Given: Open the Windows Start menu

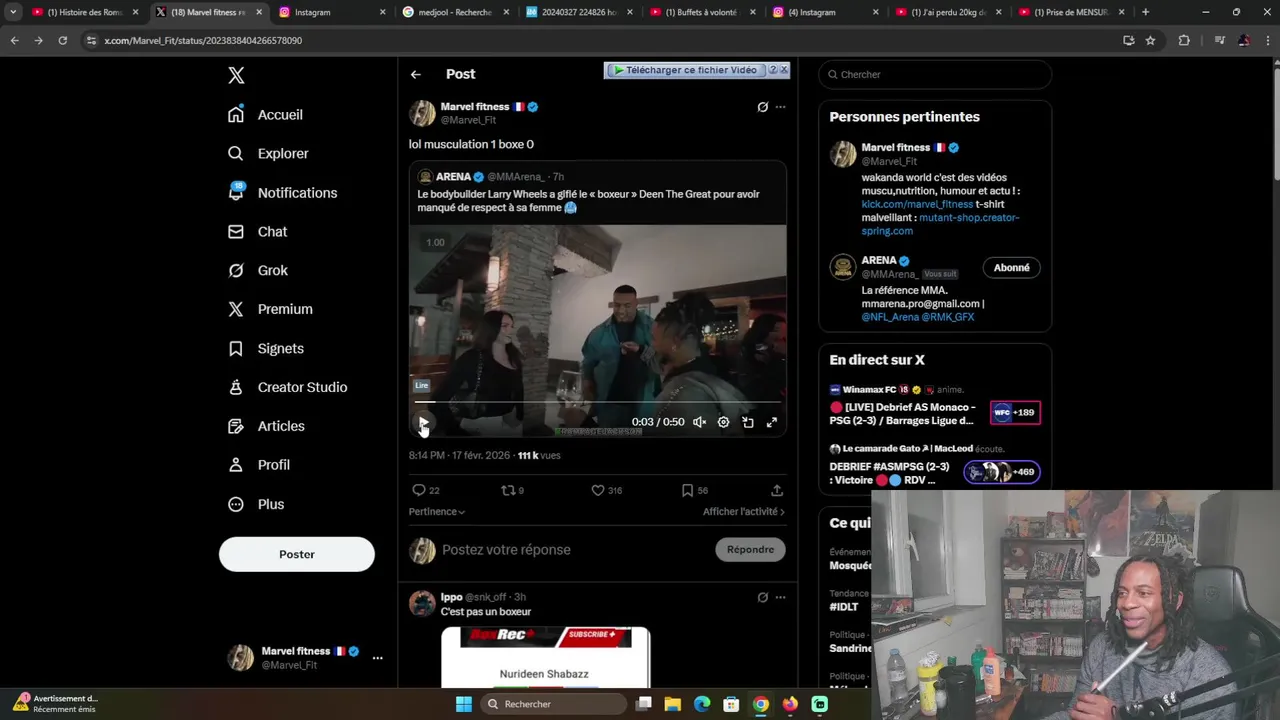Looking at the screenshot, I should (463, 704).
